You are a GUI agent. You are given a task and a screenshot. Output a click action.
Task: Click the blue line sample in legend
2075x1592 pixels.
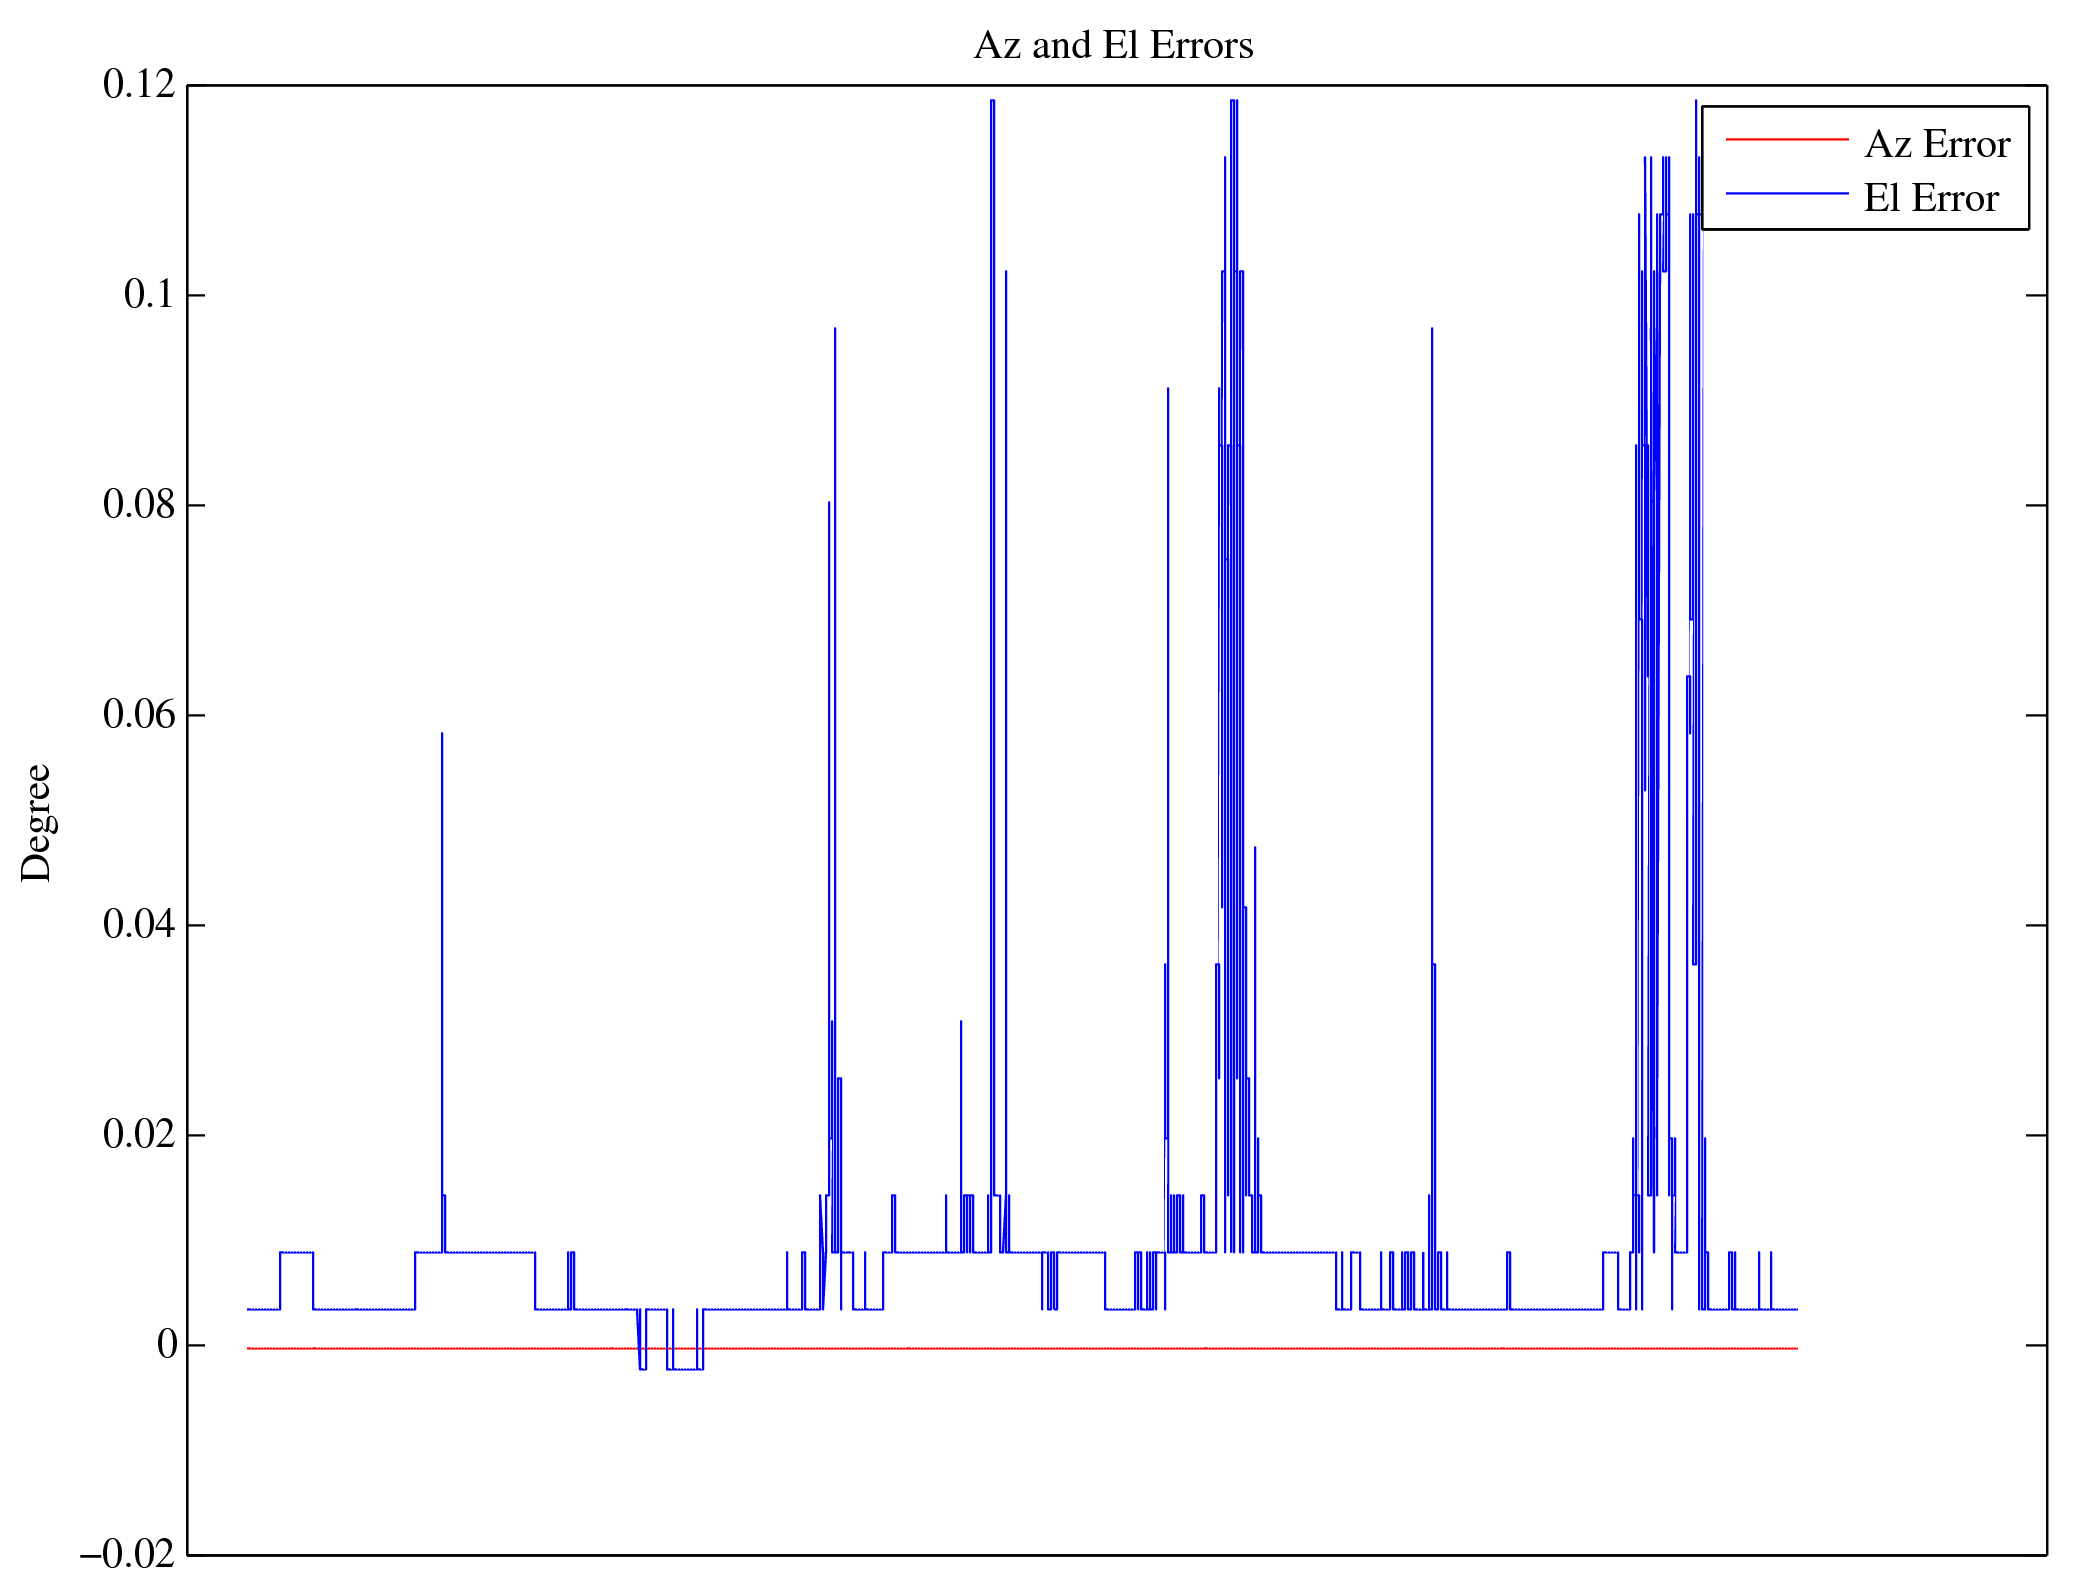(x=1786, y=193)
